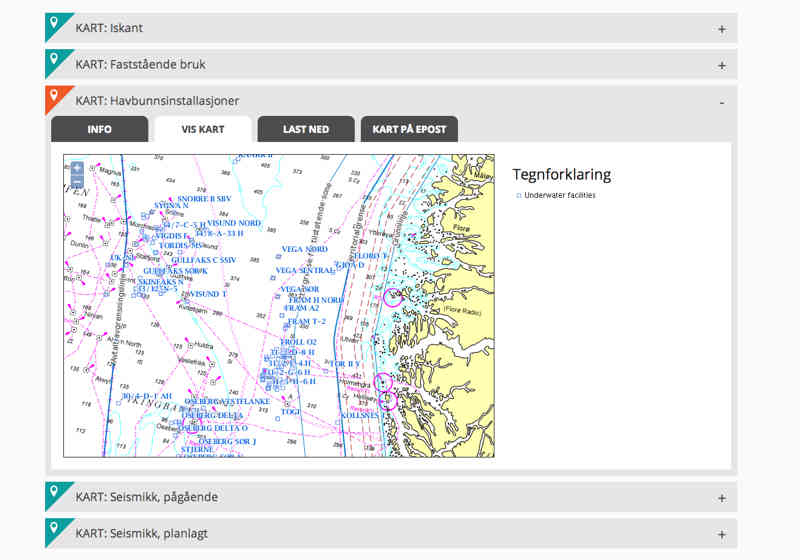Select the VIS KART tab
This screenshot has width=800, height=560.
(202, 130)
